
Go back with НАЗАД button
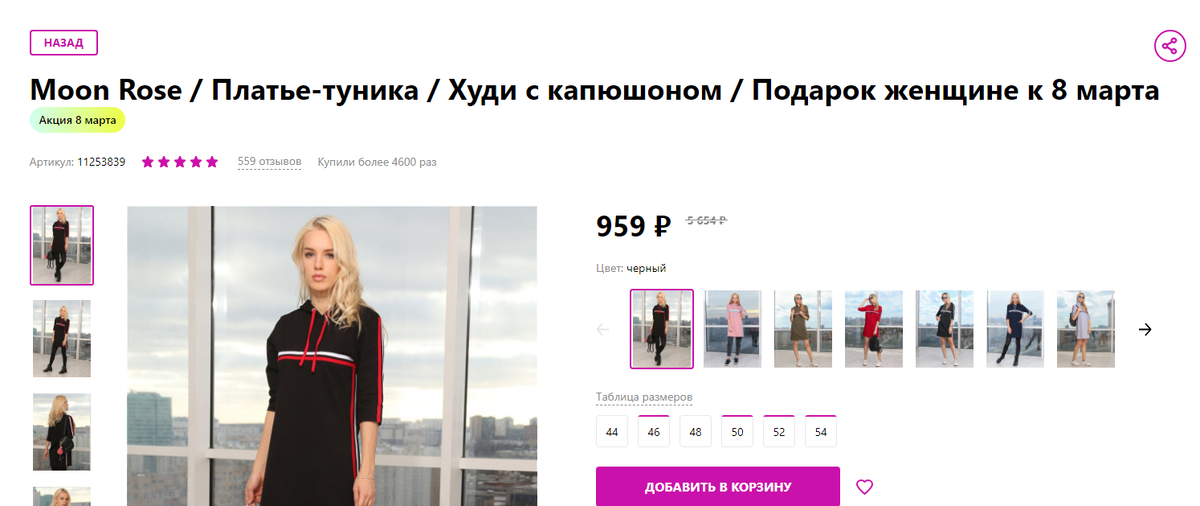click(63, 43)
